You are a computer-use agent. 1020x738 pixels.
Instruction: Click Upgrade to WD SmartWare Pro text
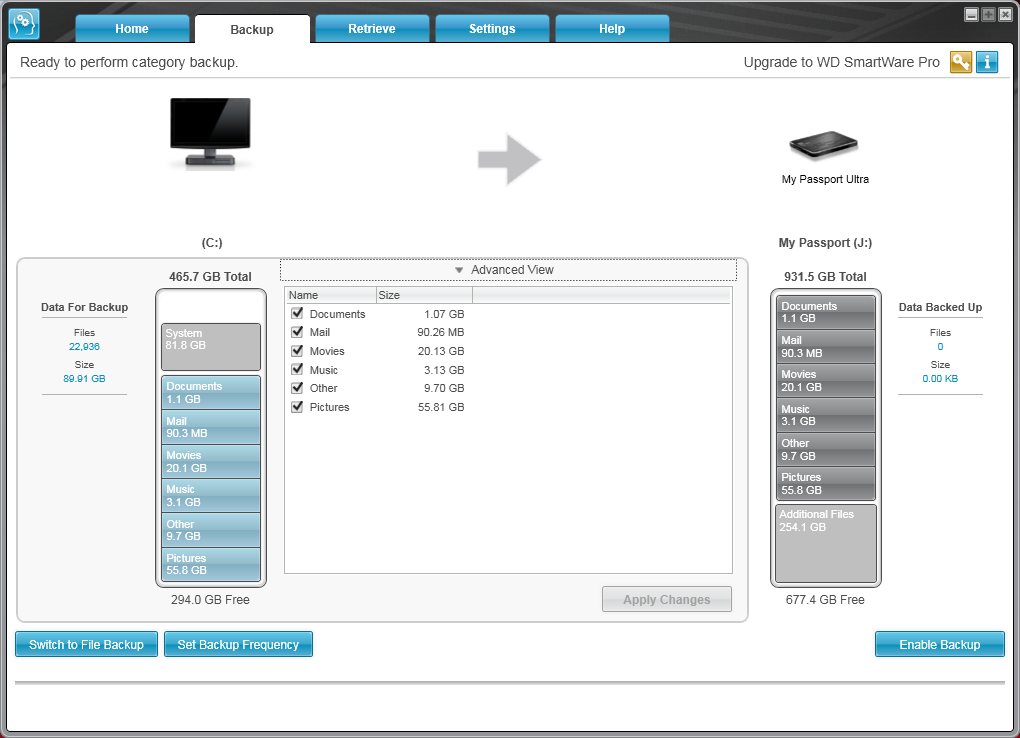click(842, 62)
